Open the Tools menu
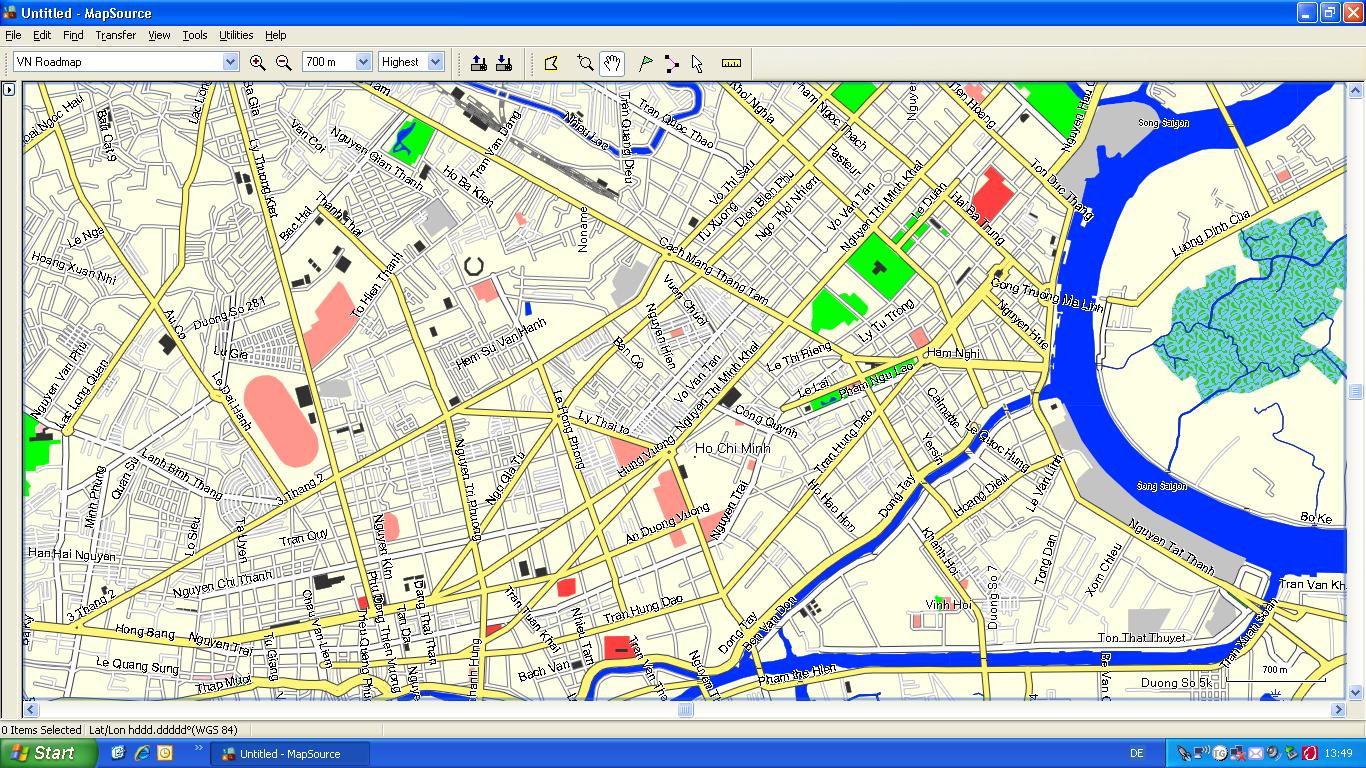 pyautogui.click(x=195, y=35)
